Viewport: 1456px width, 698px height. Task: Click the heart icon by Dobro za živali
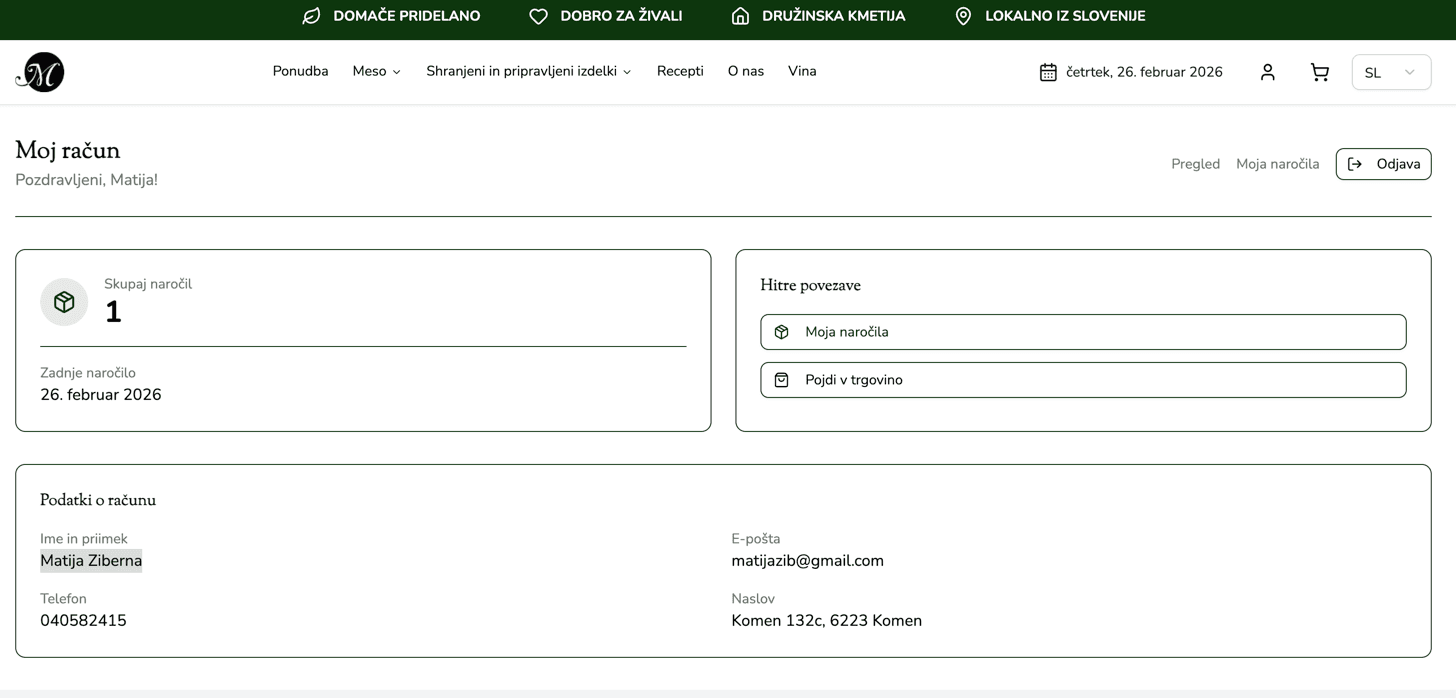538,16
